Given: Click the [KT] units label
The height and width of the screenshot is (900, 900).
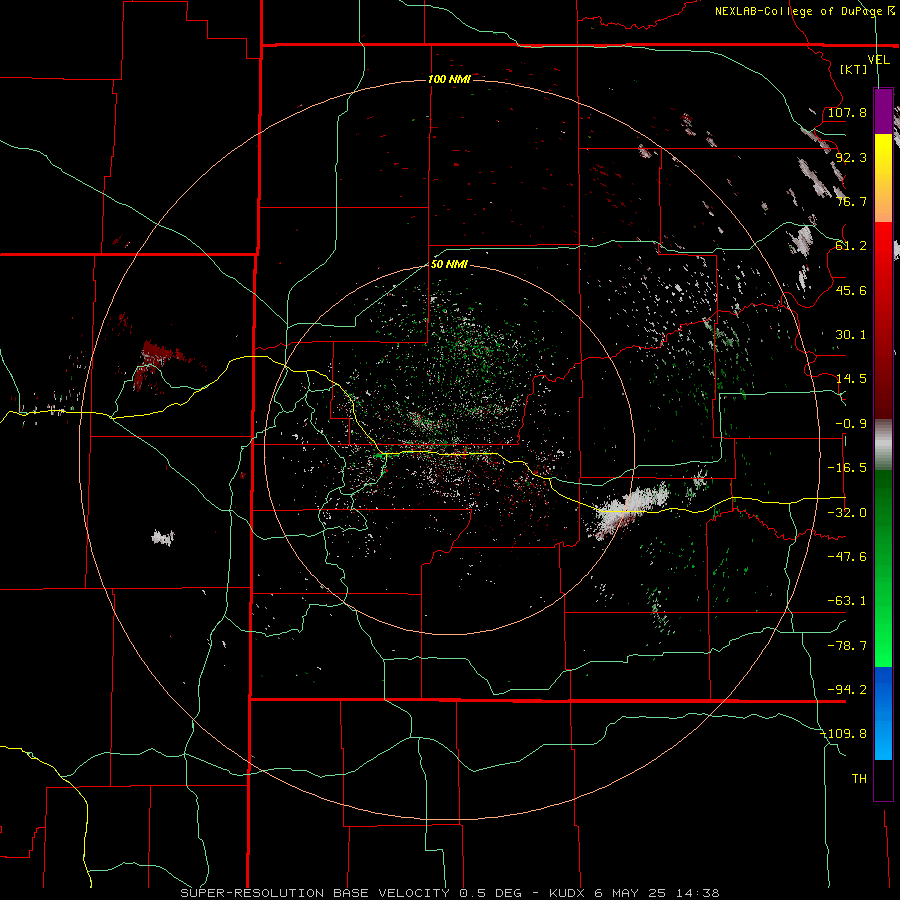Looking at the screenshot, I should tap(853, 69).
